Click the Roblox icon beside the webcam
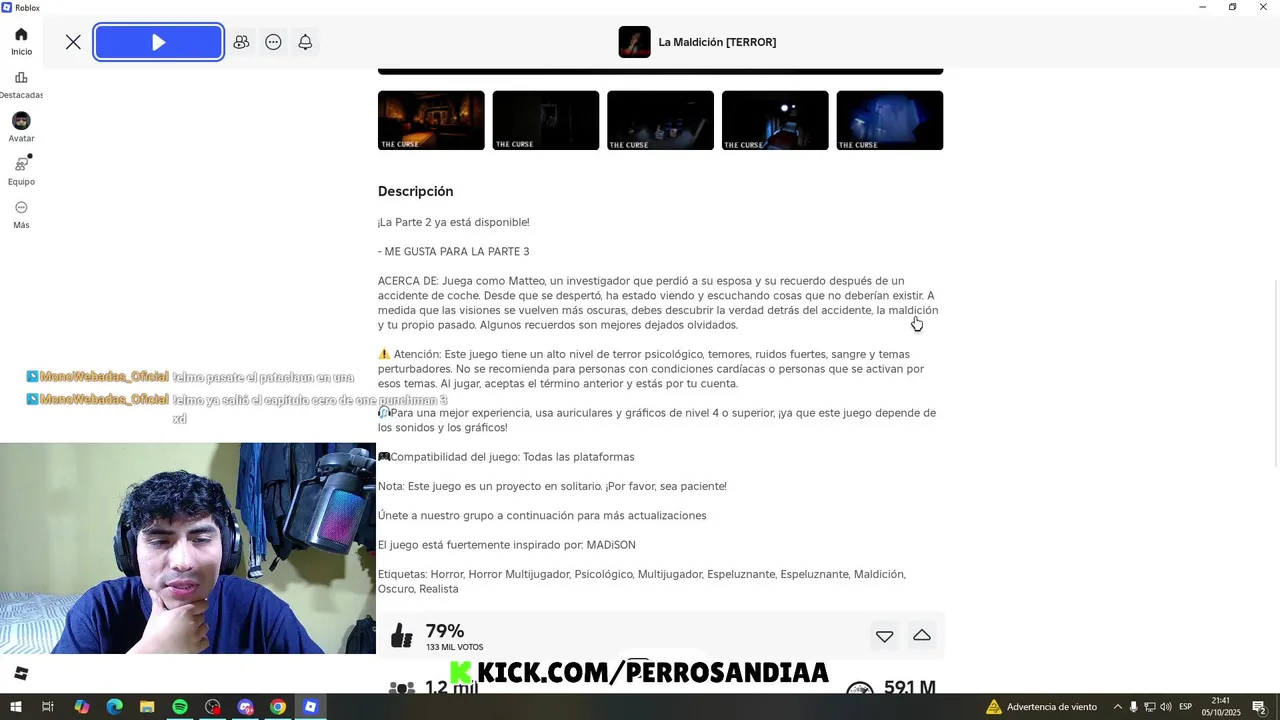 21,674
